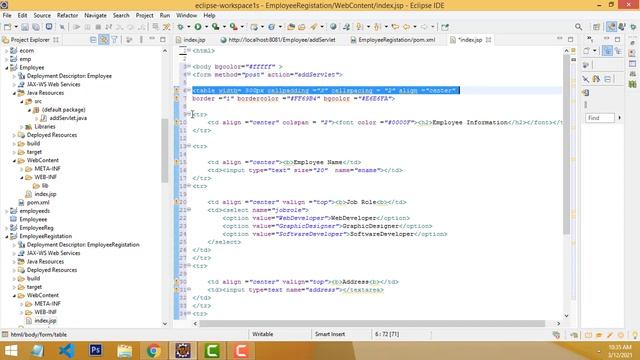Click the New file wizard icon
The height and width of the screenshot is (360, 640).
click(8, 27)
